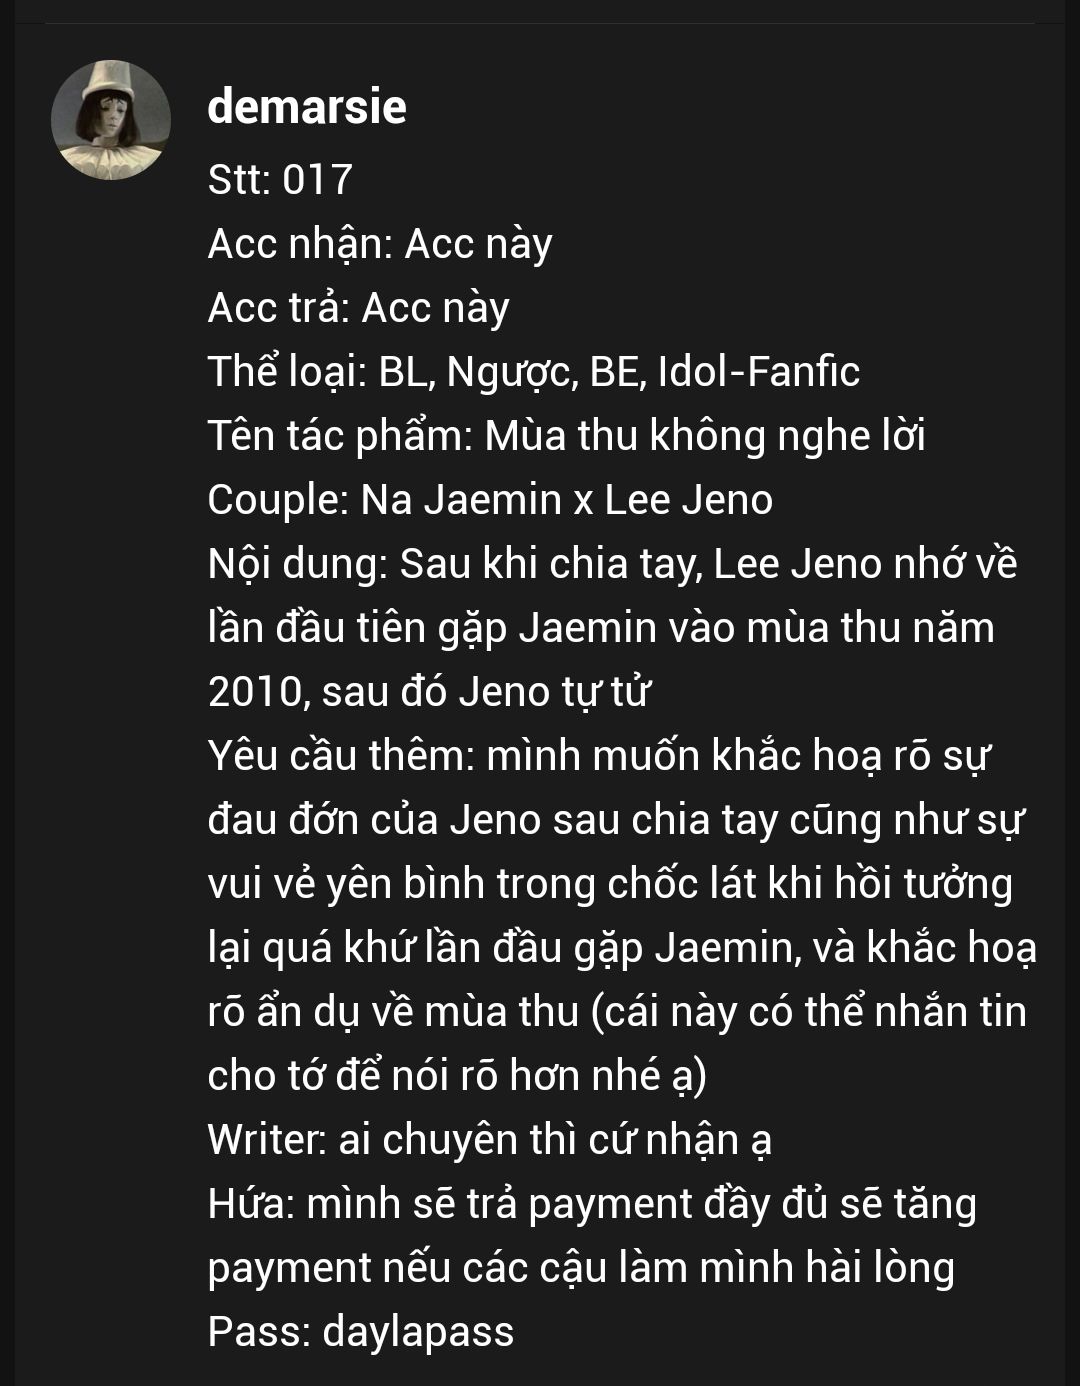Open the demarsie profile avatar
This screenshot has height=1386, width=1080.
tap(111, 120)
